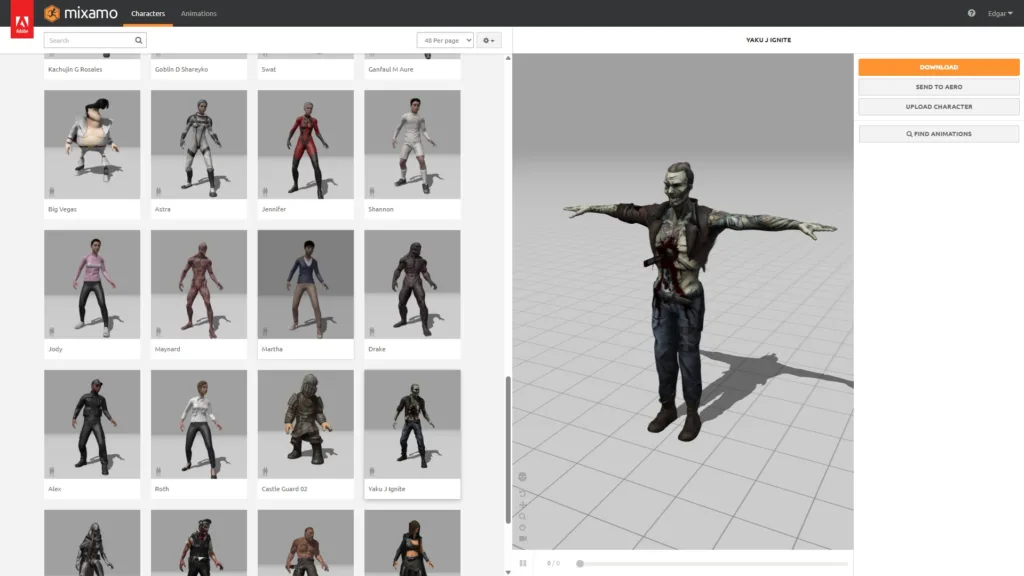Select the Shannon character thumbnail

[412, 144]
